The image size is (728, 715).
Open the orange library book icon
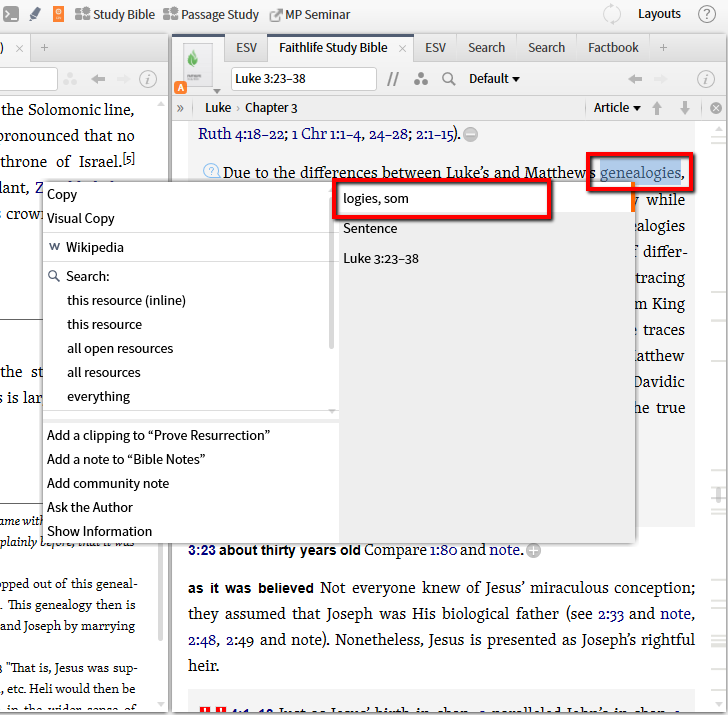click(x=58, y=14)
